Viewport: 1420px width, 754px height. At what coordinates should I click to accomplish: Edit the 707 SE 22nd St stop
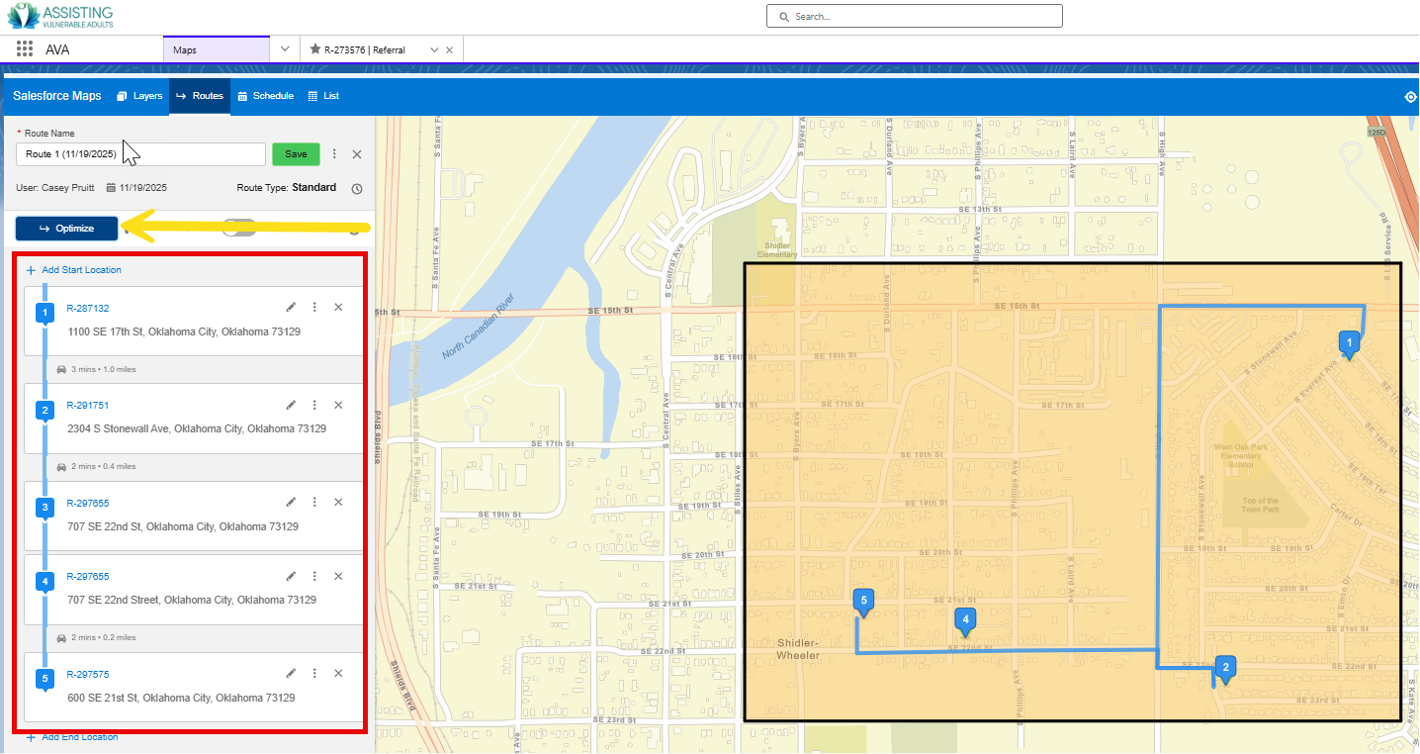291,502
